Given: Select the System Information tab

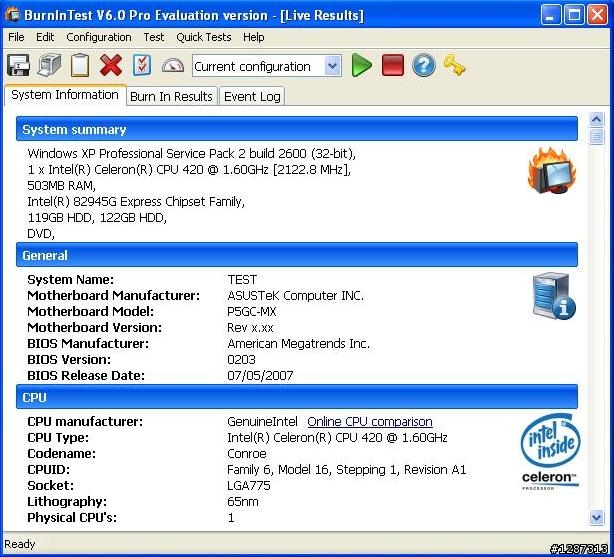Looking at the screenshot, I should pos(65,95).
